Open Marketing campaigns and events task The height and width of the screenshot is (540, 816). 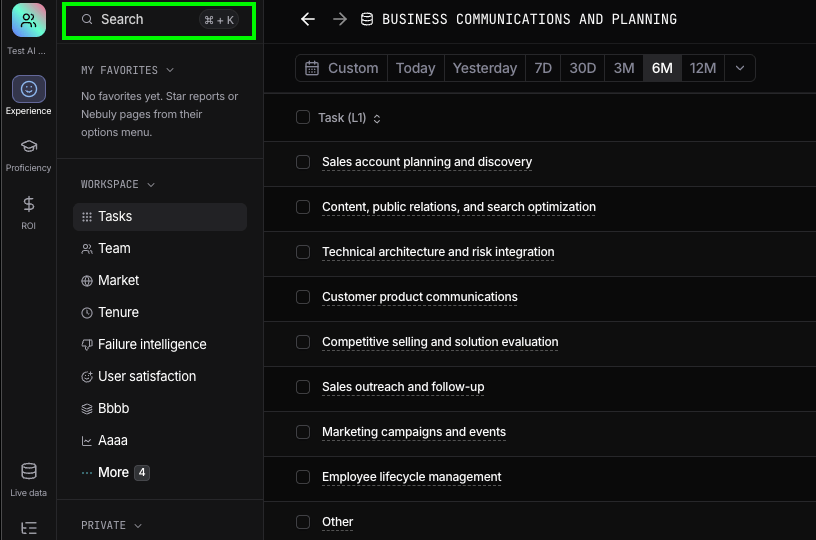click(414, 432)
